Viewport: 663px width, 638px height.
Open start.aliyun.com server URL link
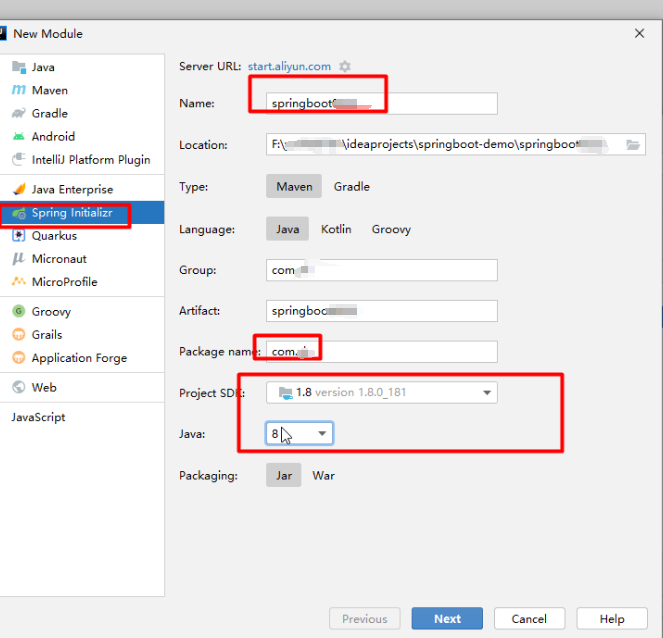pos(289,66)
